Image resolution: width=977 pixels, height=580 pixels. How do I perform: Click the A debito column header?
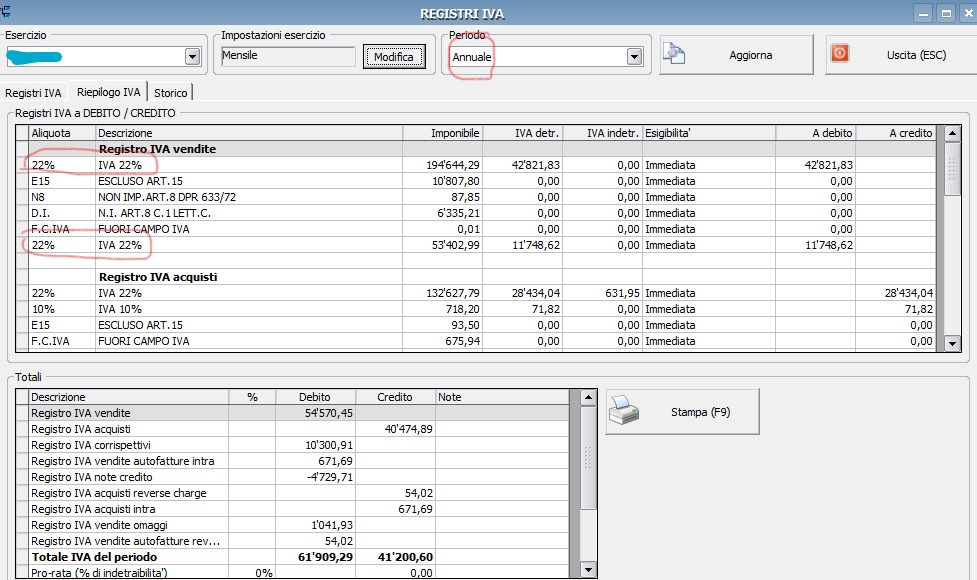coord(815,133)
